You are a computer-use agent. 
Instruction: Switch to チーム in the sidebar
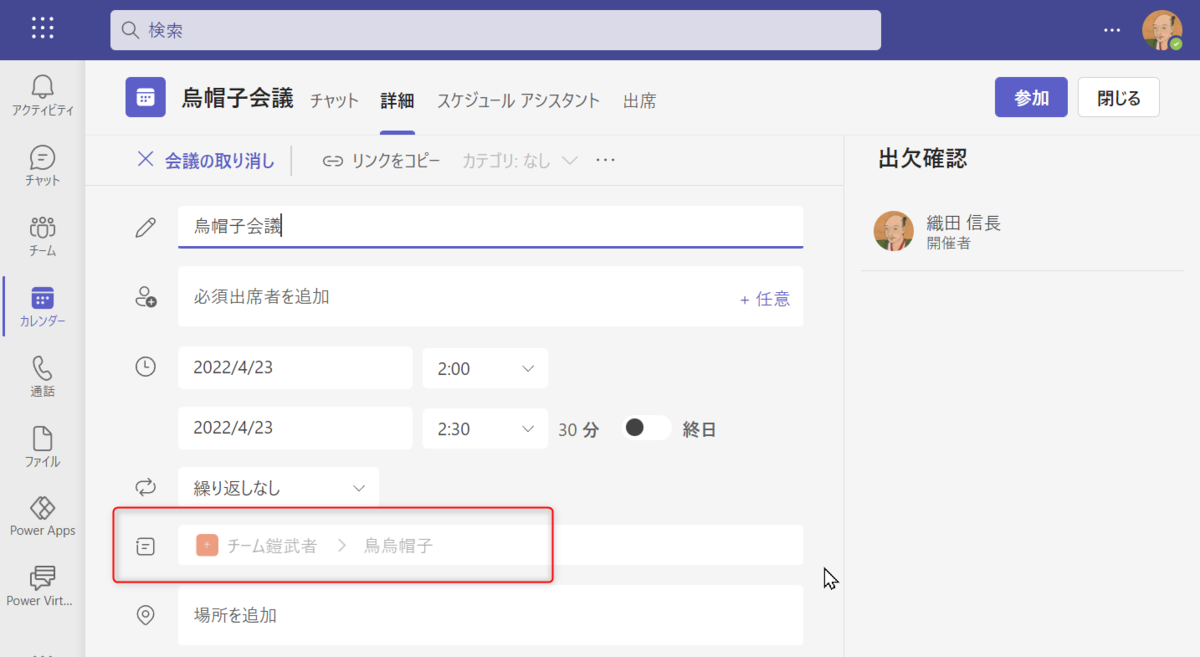41,234
